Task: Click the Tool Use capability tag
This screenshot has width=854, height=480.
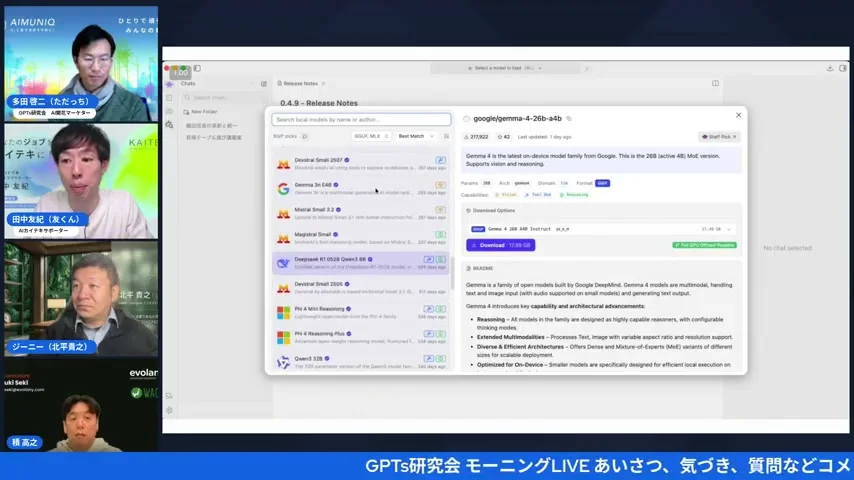Action: 538,195
